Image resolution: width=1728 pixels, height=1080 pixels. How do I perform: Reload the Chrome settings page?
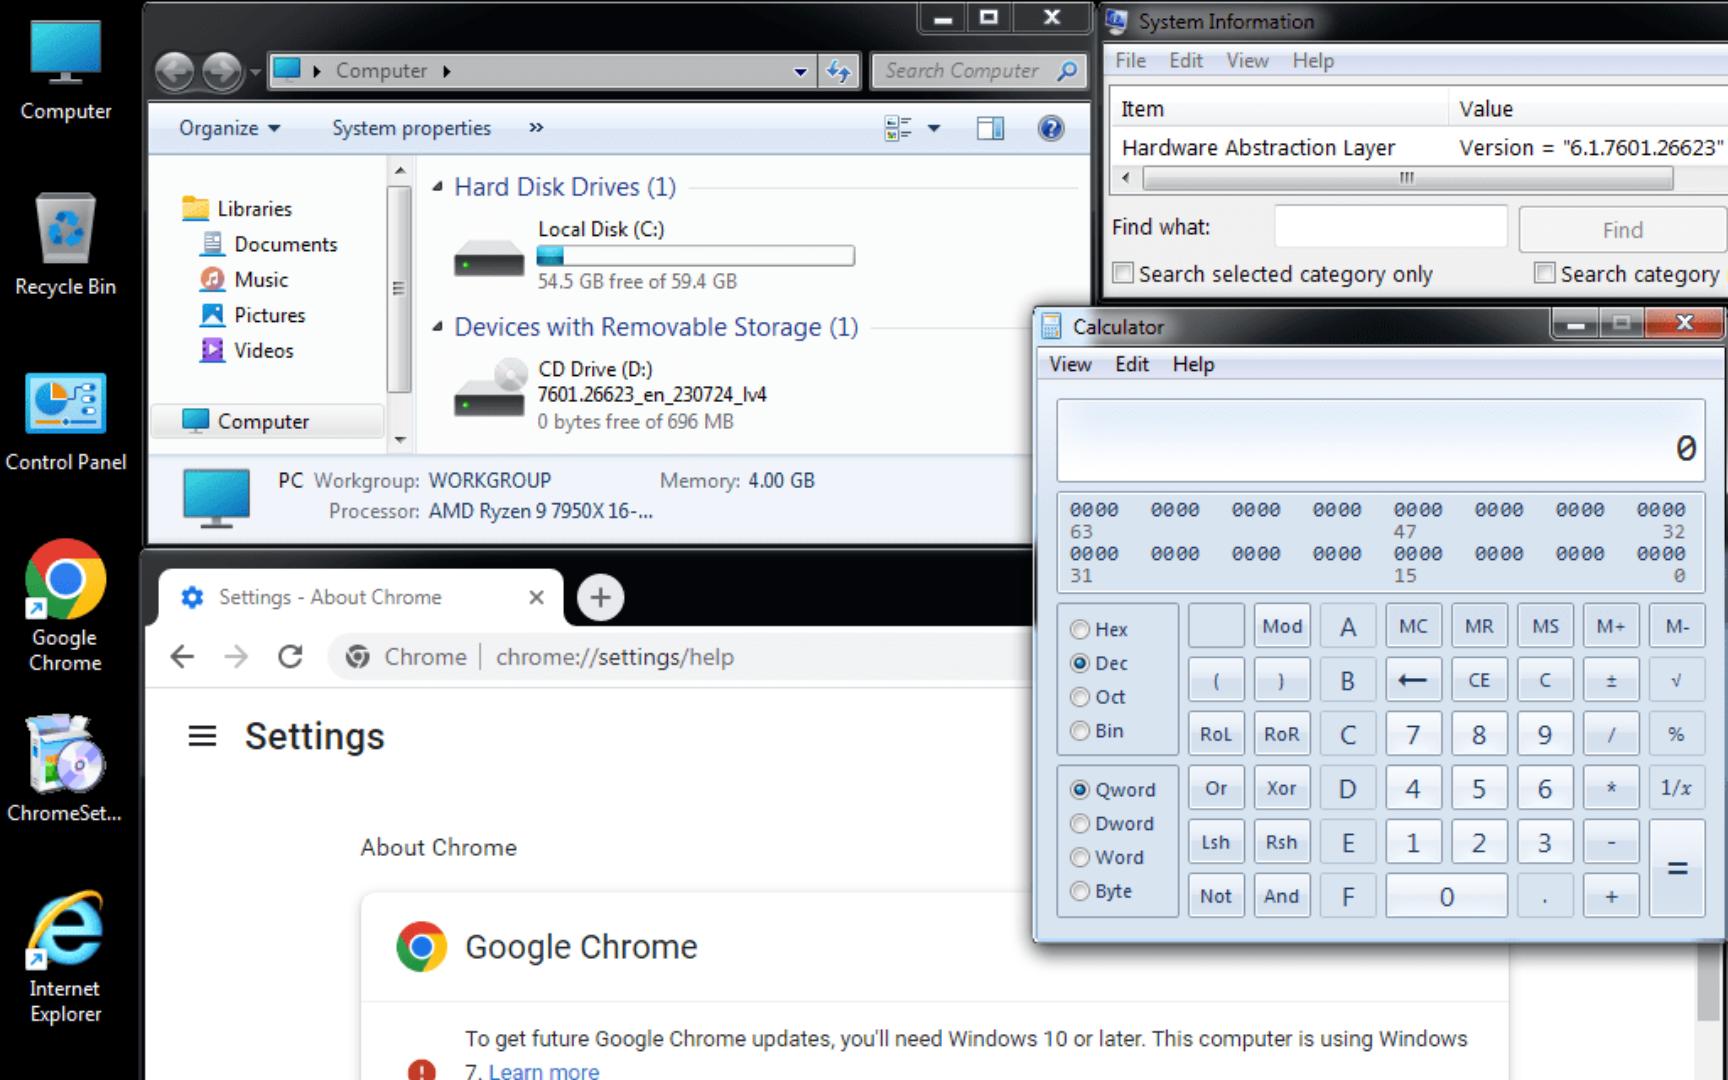point(290,657)
